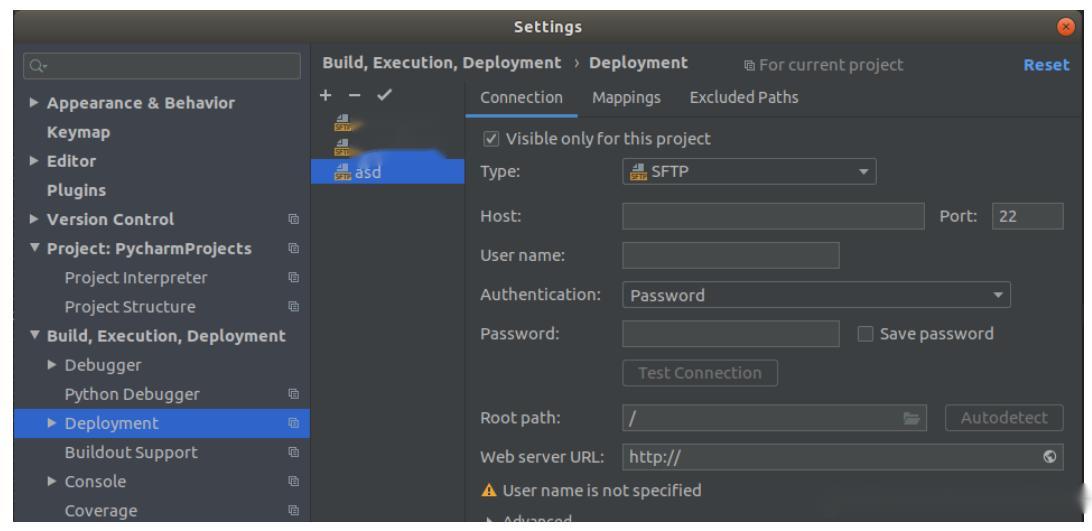Screen dimensions: 1092x531
Task: Open the Excluded Paths tab
Action: click(744, 98)
